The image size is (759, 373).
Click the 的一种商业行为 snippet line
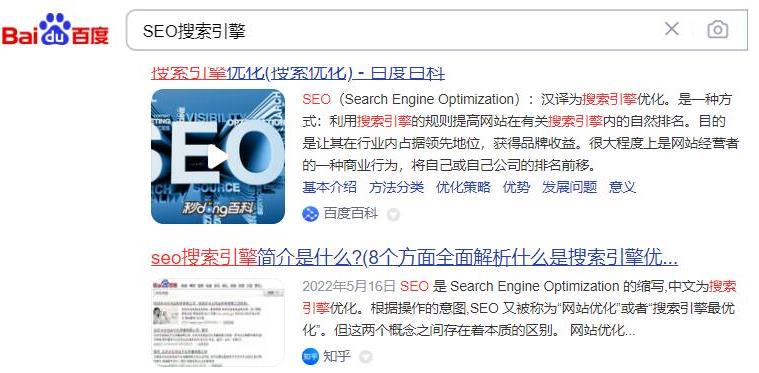click(449, 165)
